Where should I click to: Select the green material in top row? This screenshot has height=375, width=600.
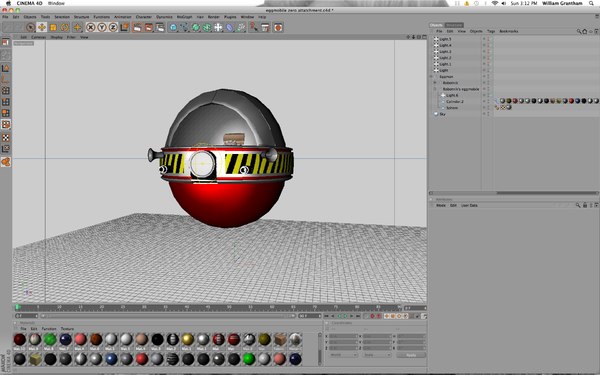(50, 339)
